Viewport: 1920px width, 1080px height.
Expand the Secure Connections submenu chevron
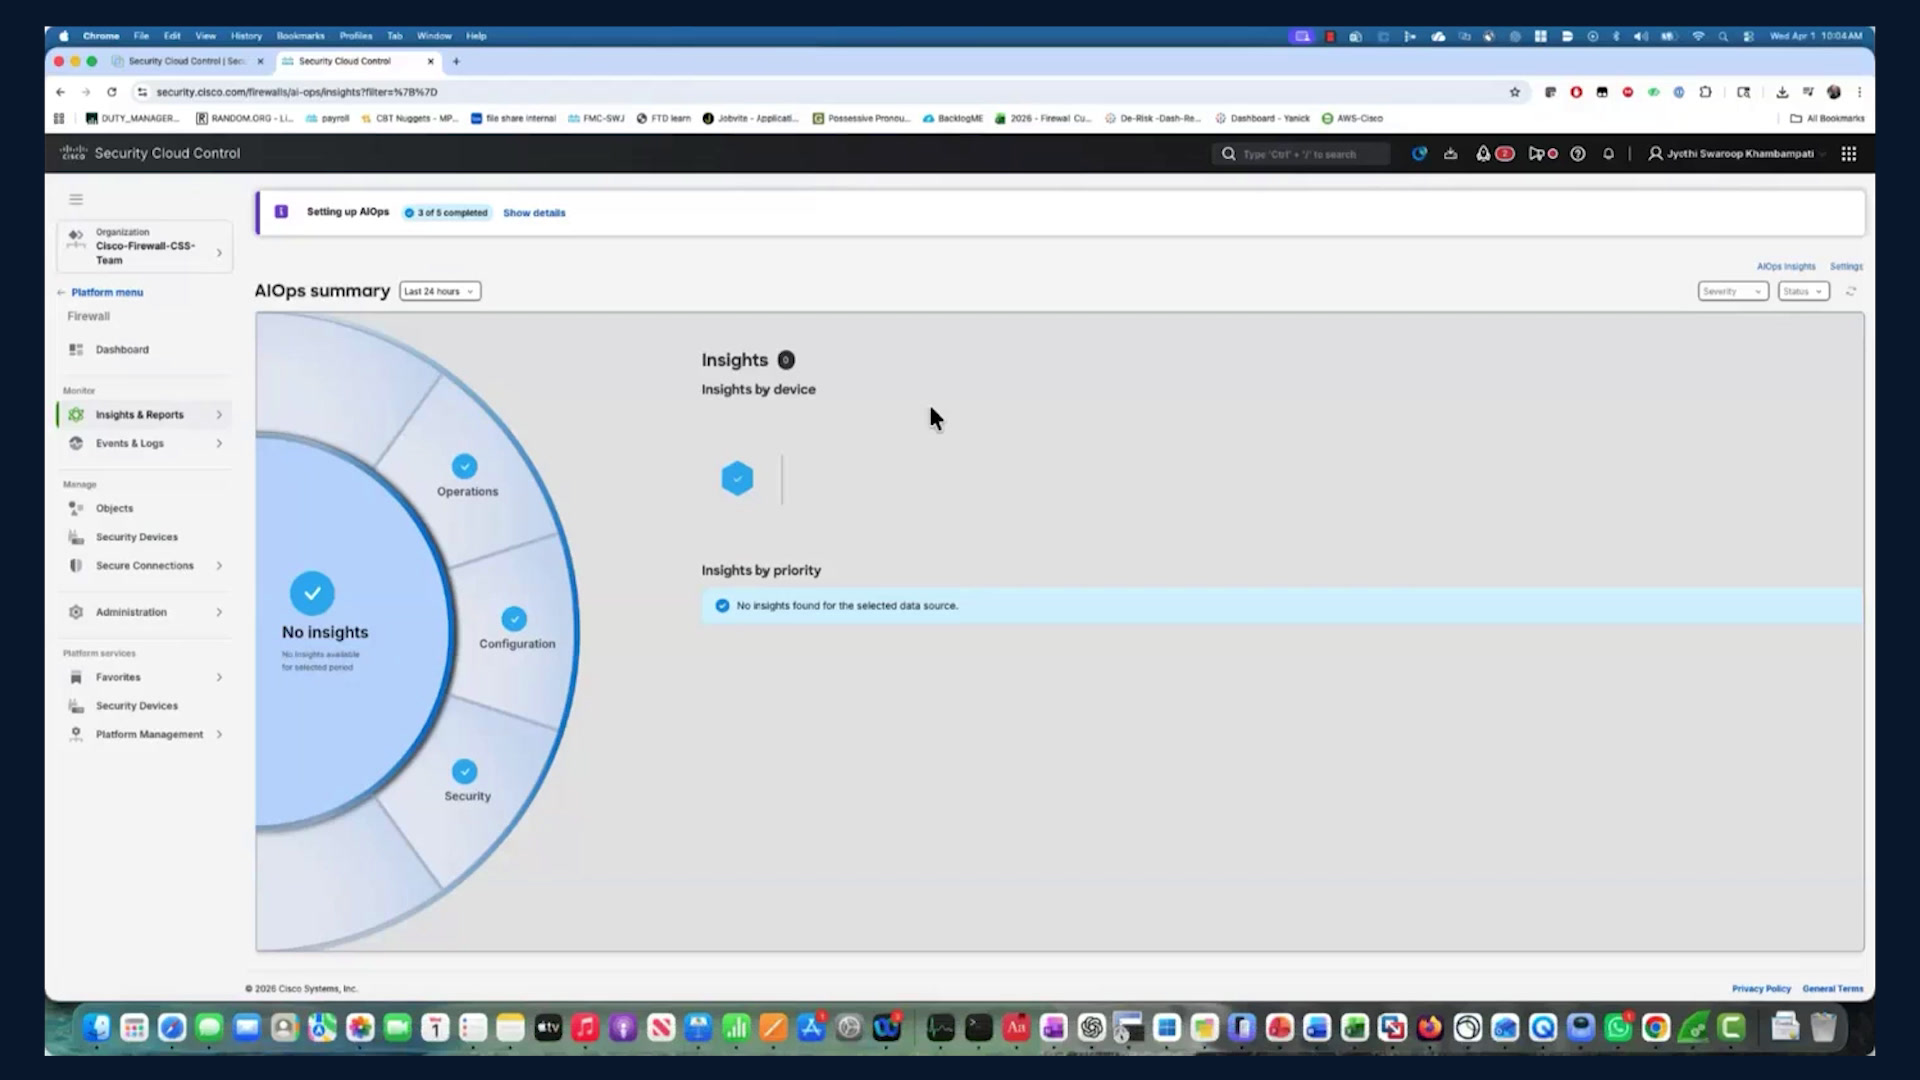click(x=219, y=566)
